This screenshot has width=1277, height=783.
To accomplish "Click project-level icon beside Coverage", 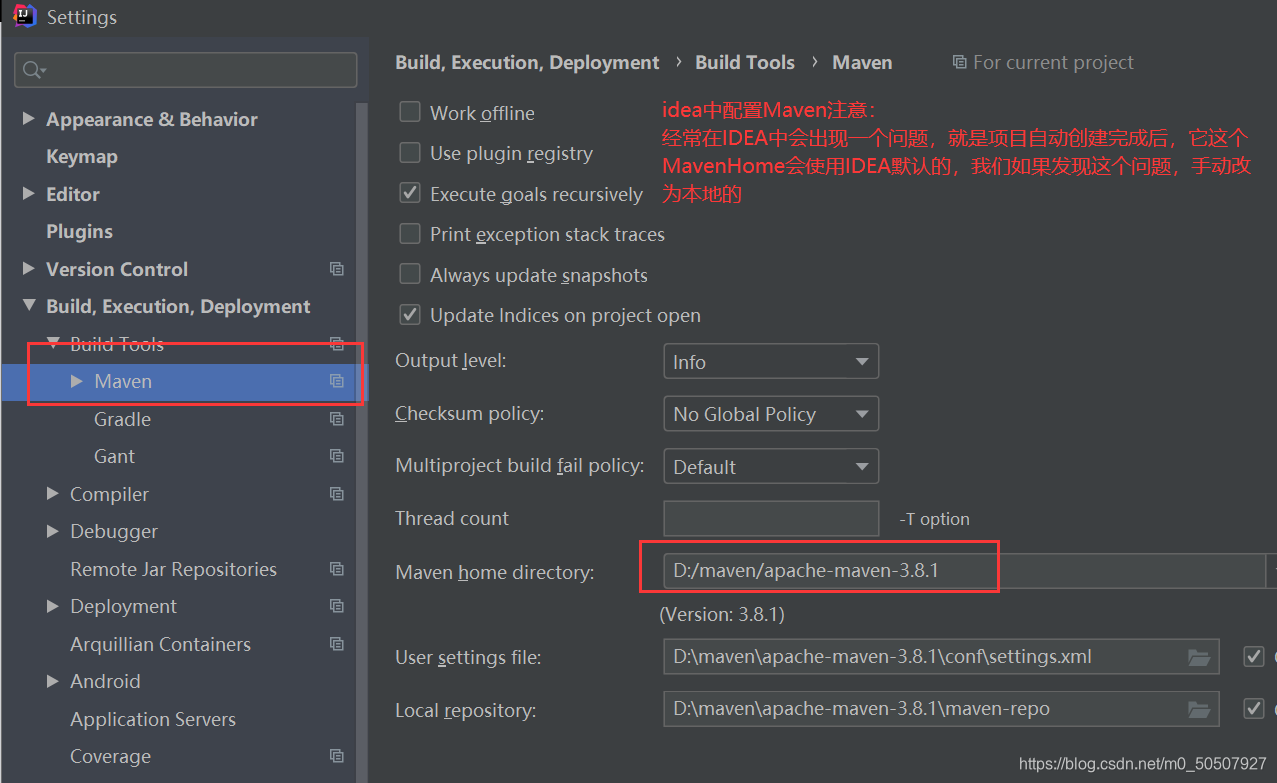I will coord(337,756).
